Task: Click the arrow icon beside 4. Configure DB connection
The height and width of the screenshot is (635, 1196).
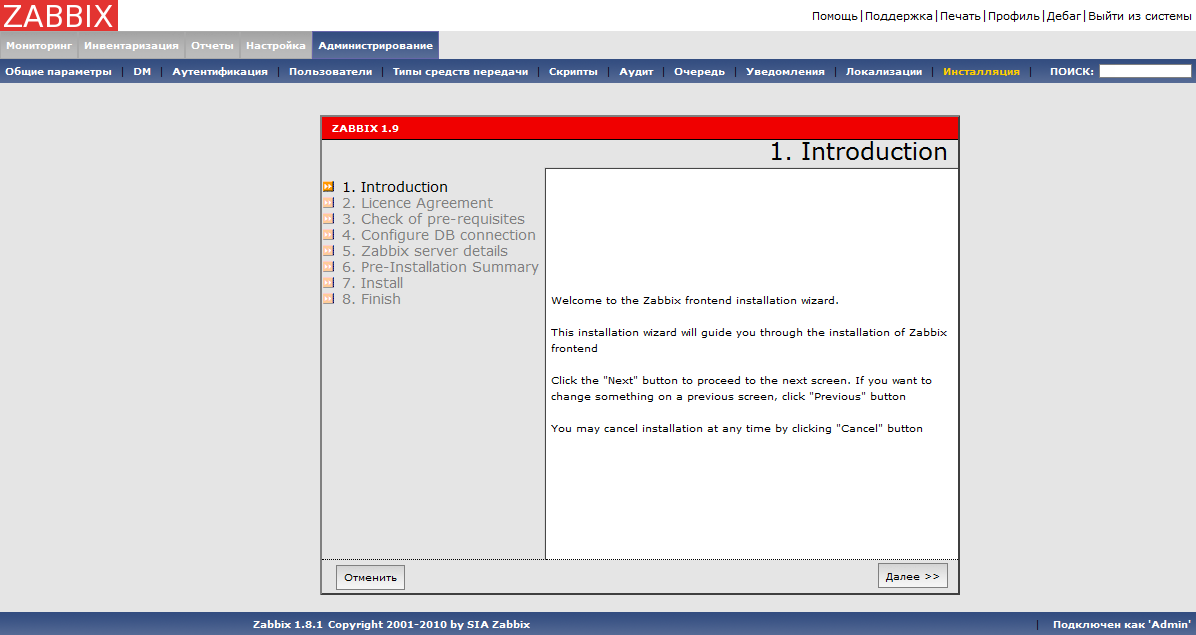Action: (x=328, y=235)
